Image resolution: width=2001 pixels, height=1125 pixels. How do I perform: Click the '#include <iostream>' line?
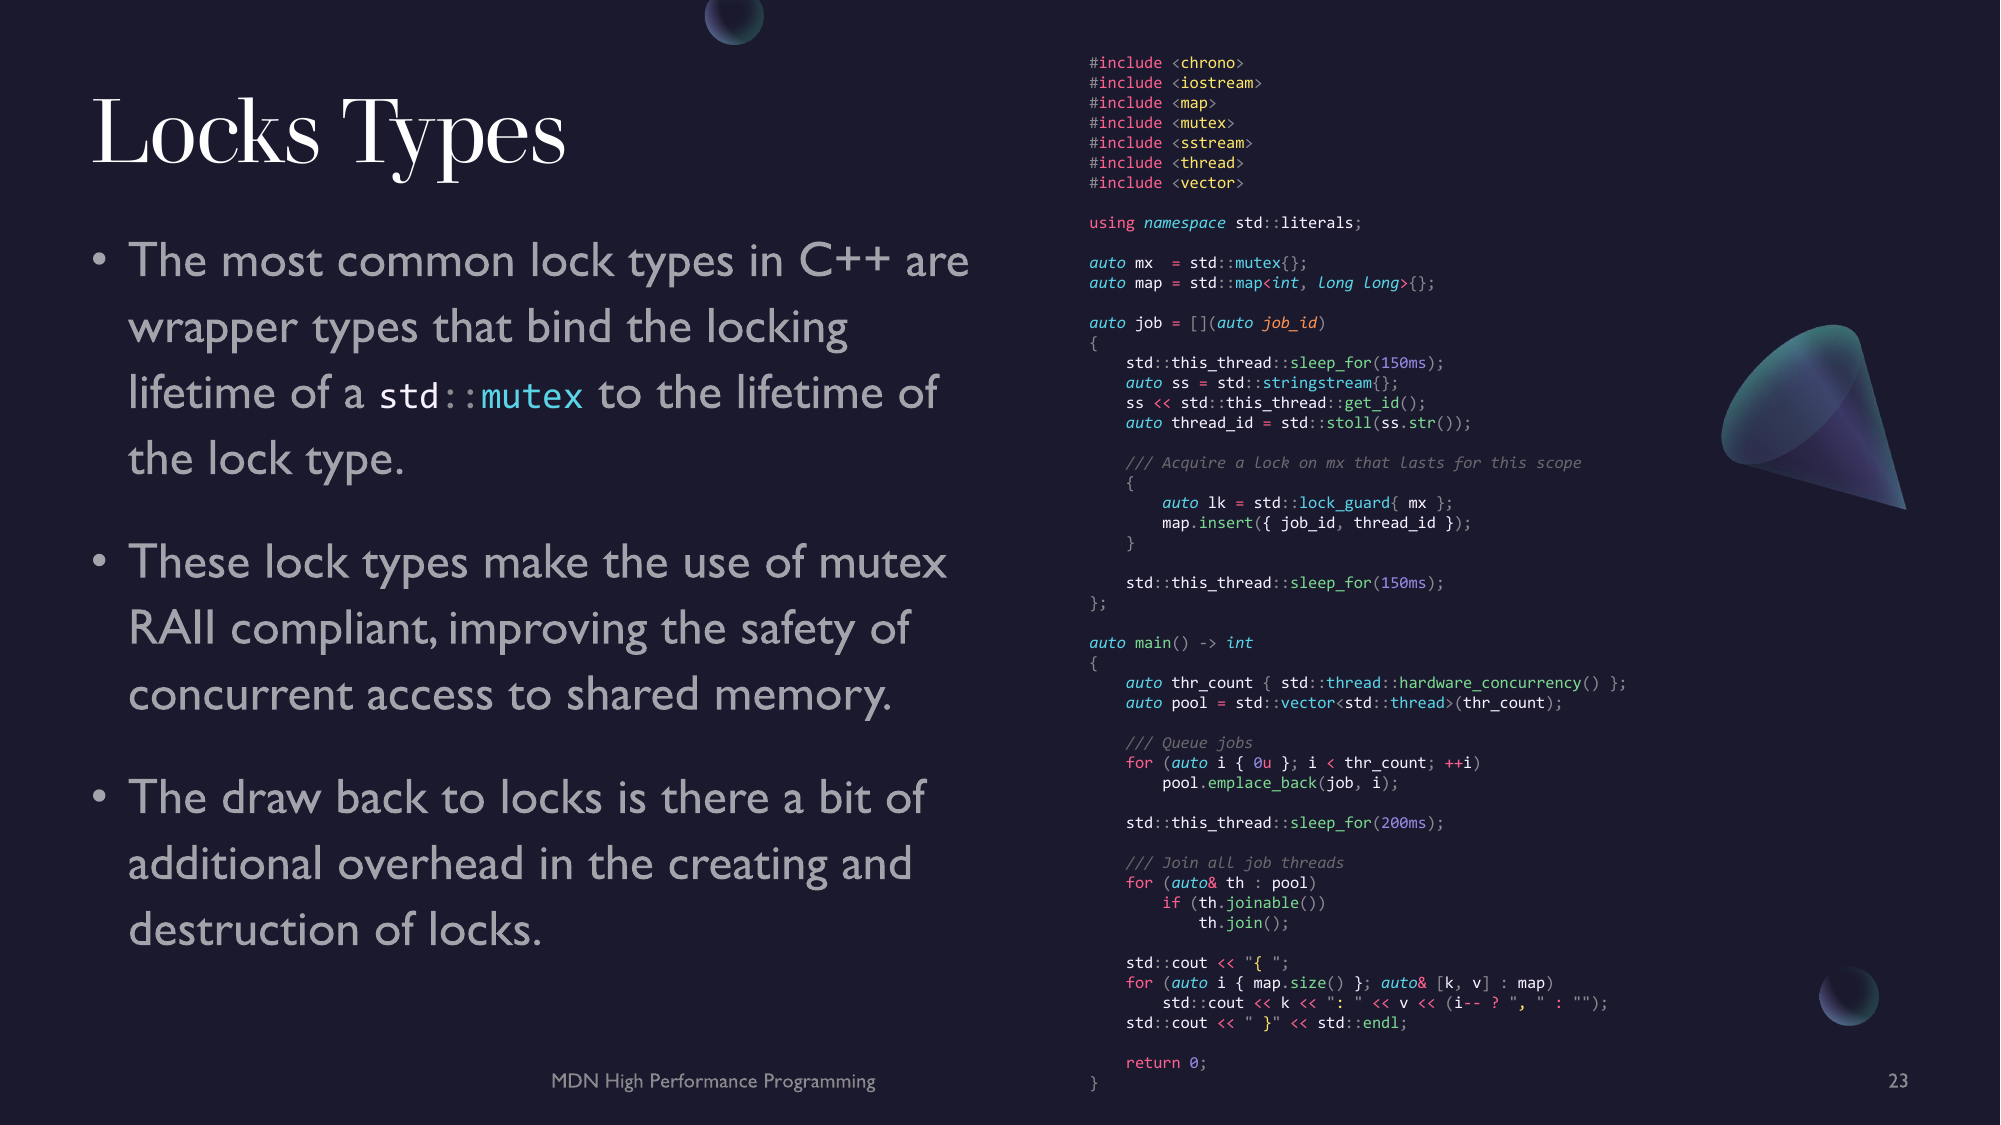[x=1175, y=83]
